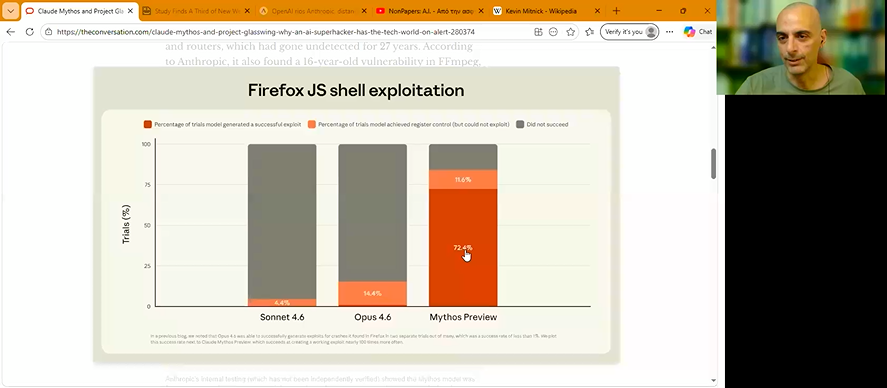Click the Trials (%) axis title
887x388 pixels.
coord(126,225)
